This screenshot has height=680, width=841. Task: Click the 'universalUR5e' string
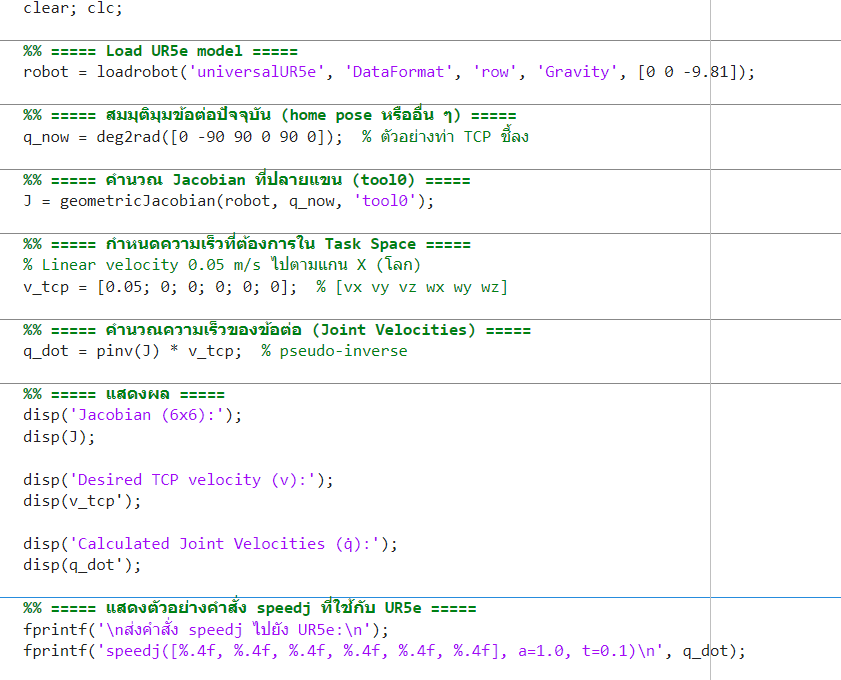point(256,72)
